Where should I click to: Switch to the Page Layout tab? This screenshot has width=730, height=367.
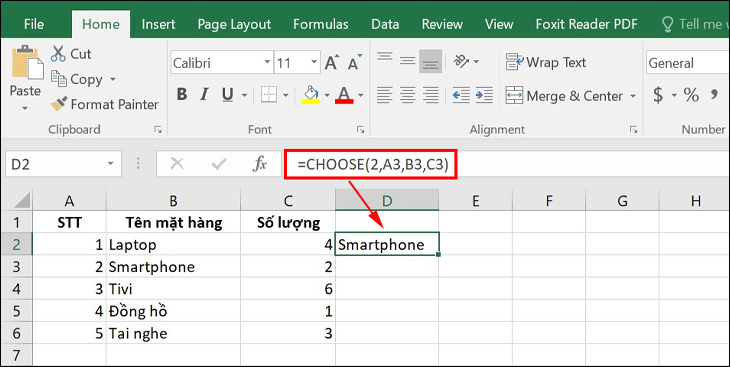(x=234, y=24)
